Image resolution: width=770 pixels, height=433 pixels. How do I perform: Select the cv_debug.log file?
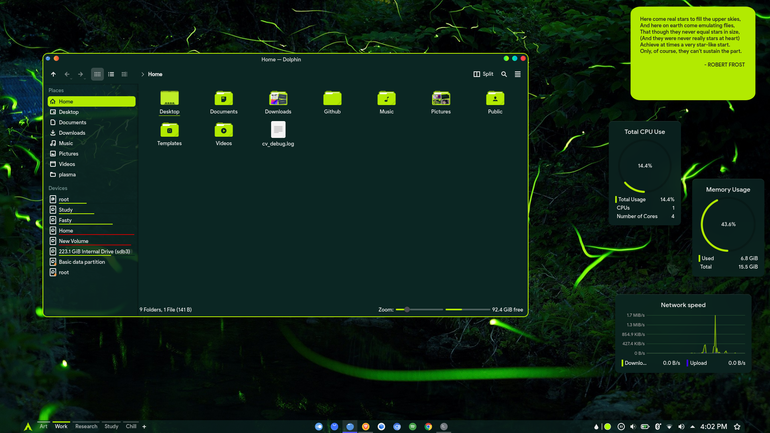[278, 134]
